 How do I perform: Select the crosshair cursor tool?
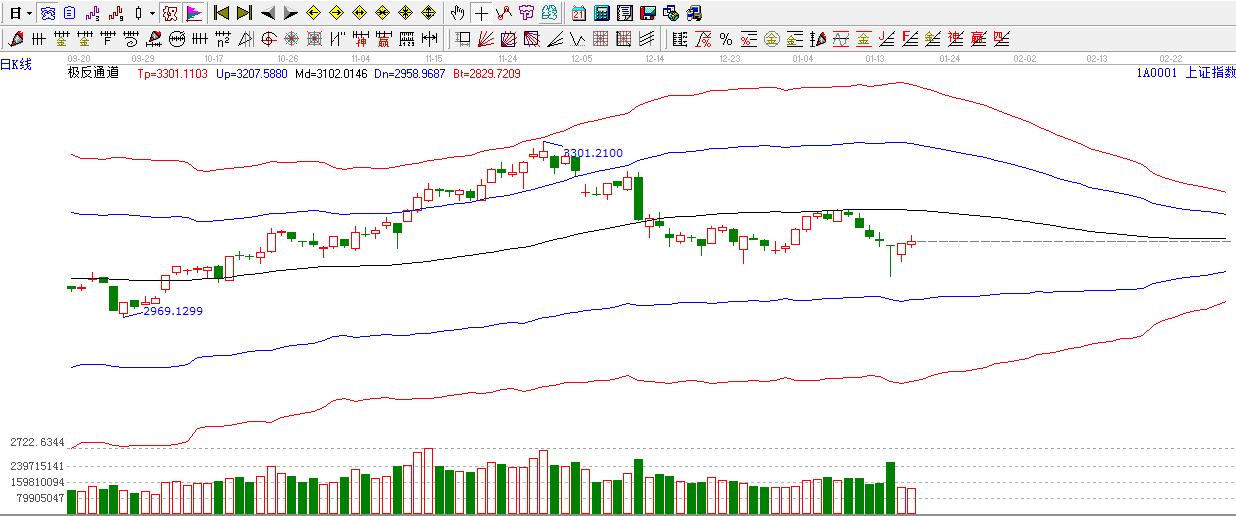(x=482, y=13)
